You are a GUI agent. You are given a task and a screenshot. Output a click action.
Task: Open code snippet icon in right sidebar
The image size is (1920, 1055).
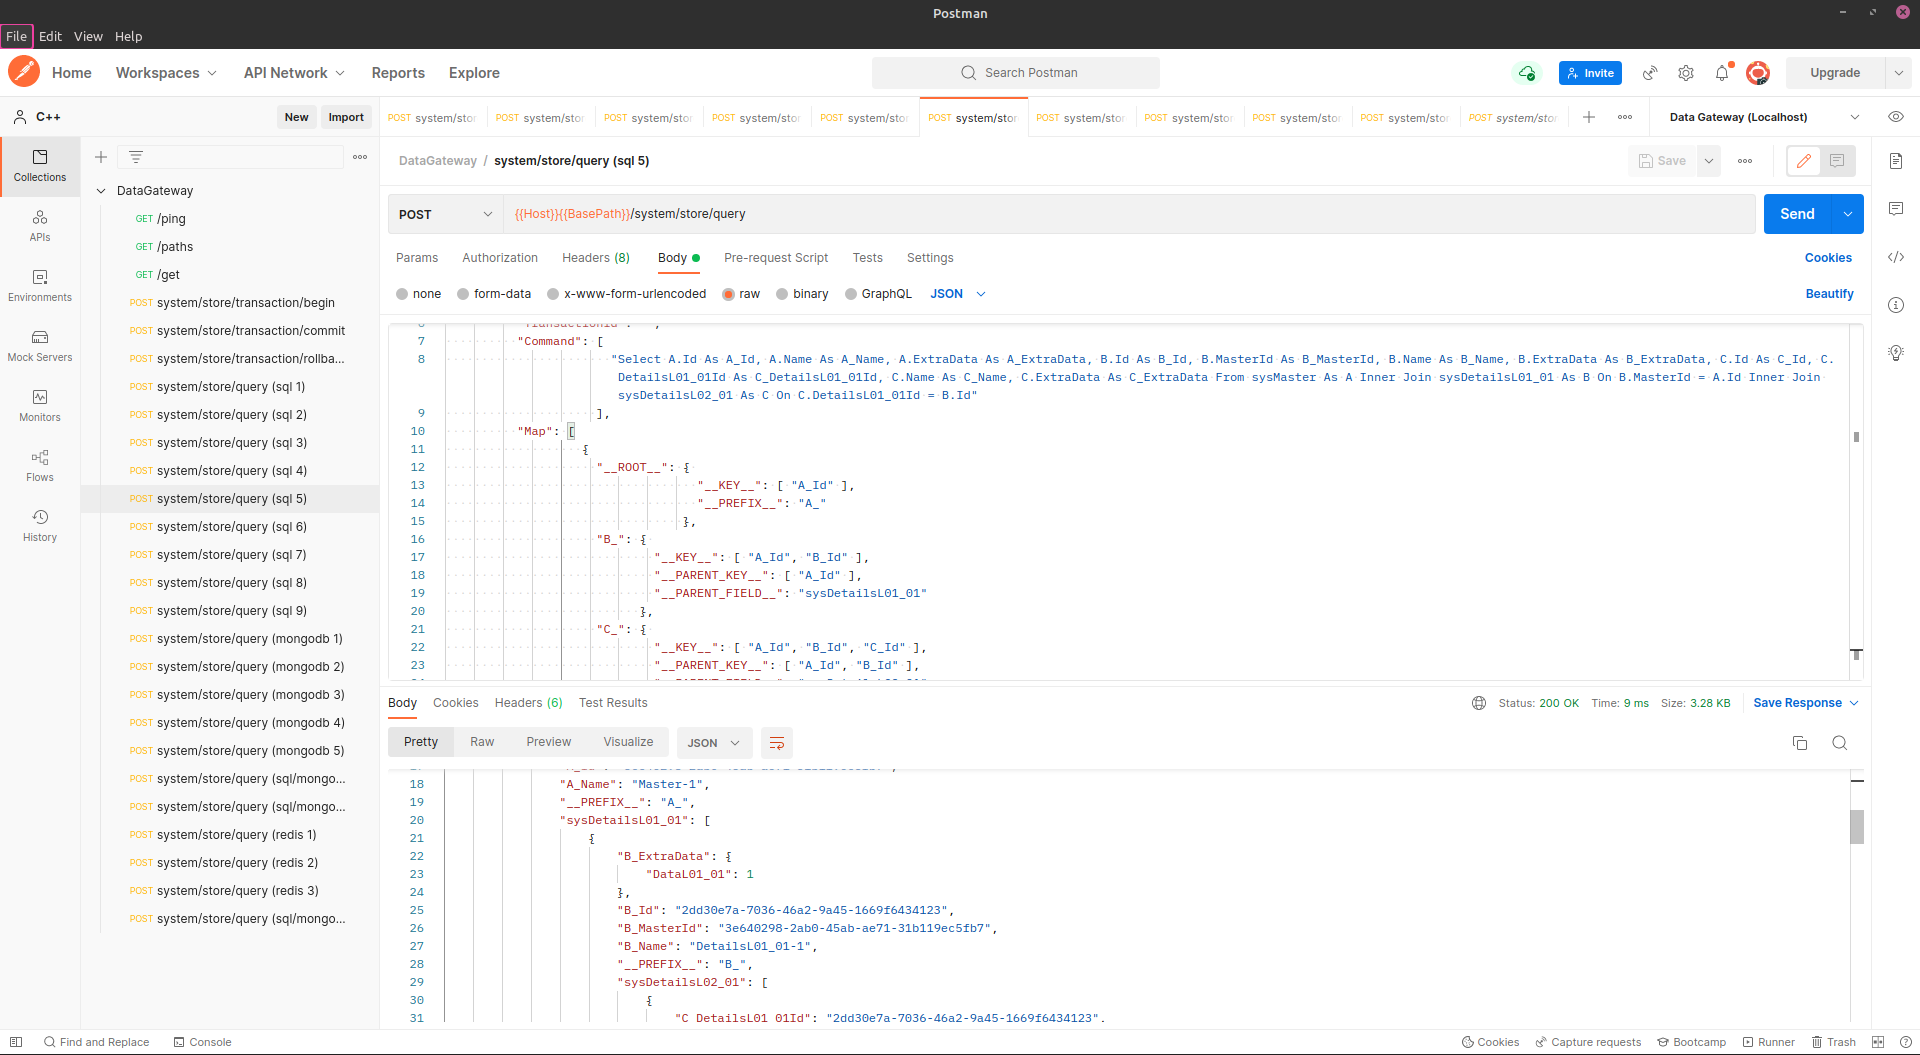1896,257
